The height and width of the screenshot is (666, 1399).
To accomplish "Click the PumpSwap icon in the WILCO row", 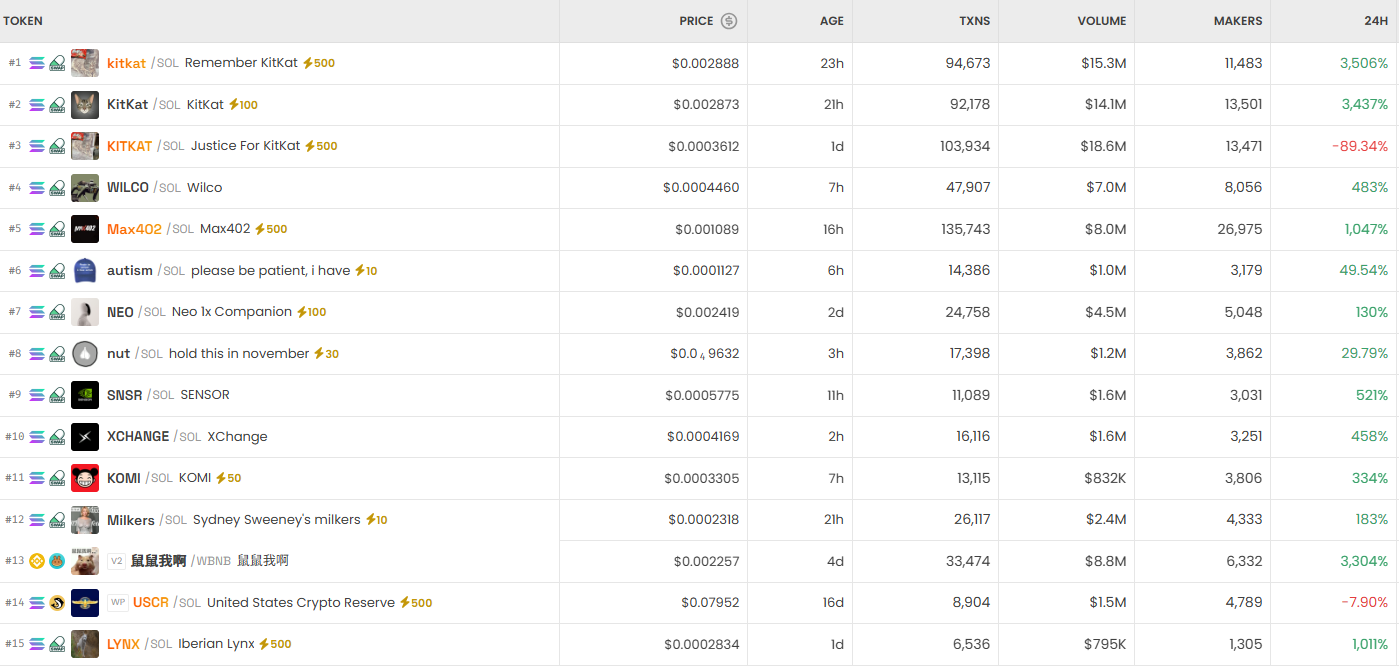I will [57, 188].
